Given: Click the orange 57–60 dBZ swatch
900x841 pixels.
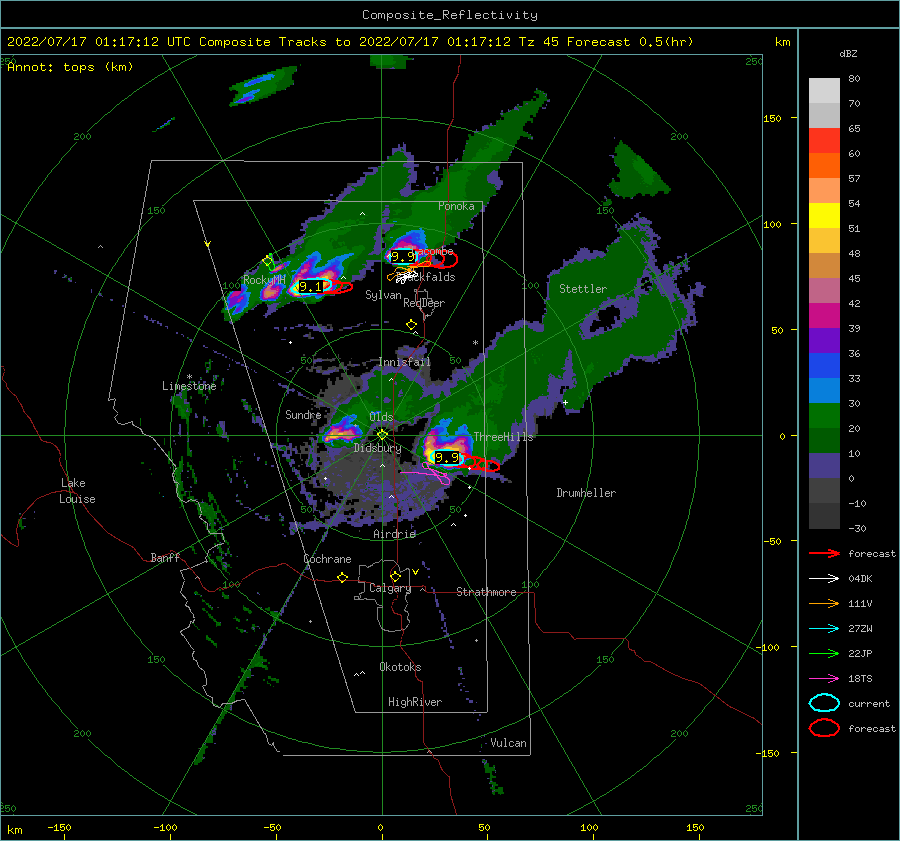Looking at the screenshot, I should click(x=824, y=166).
